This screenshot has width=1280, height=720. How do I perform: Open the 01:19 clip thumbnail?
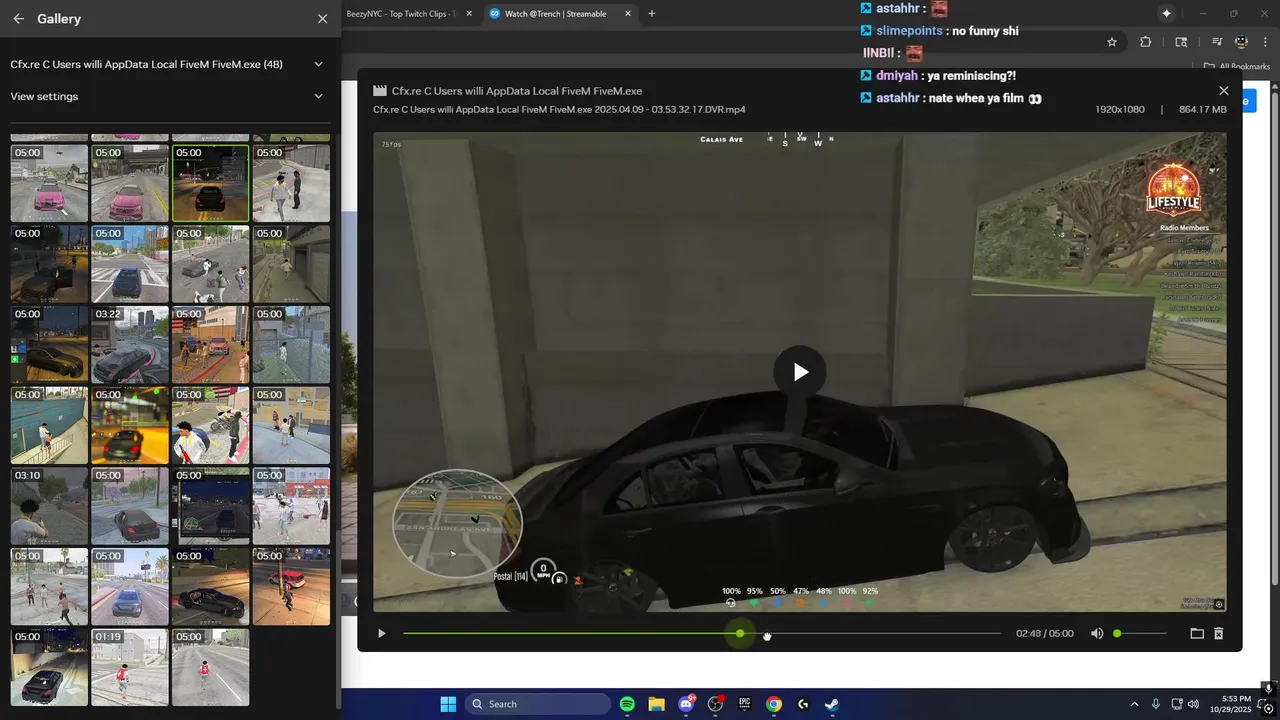(130, 667)
